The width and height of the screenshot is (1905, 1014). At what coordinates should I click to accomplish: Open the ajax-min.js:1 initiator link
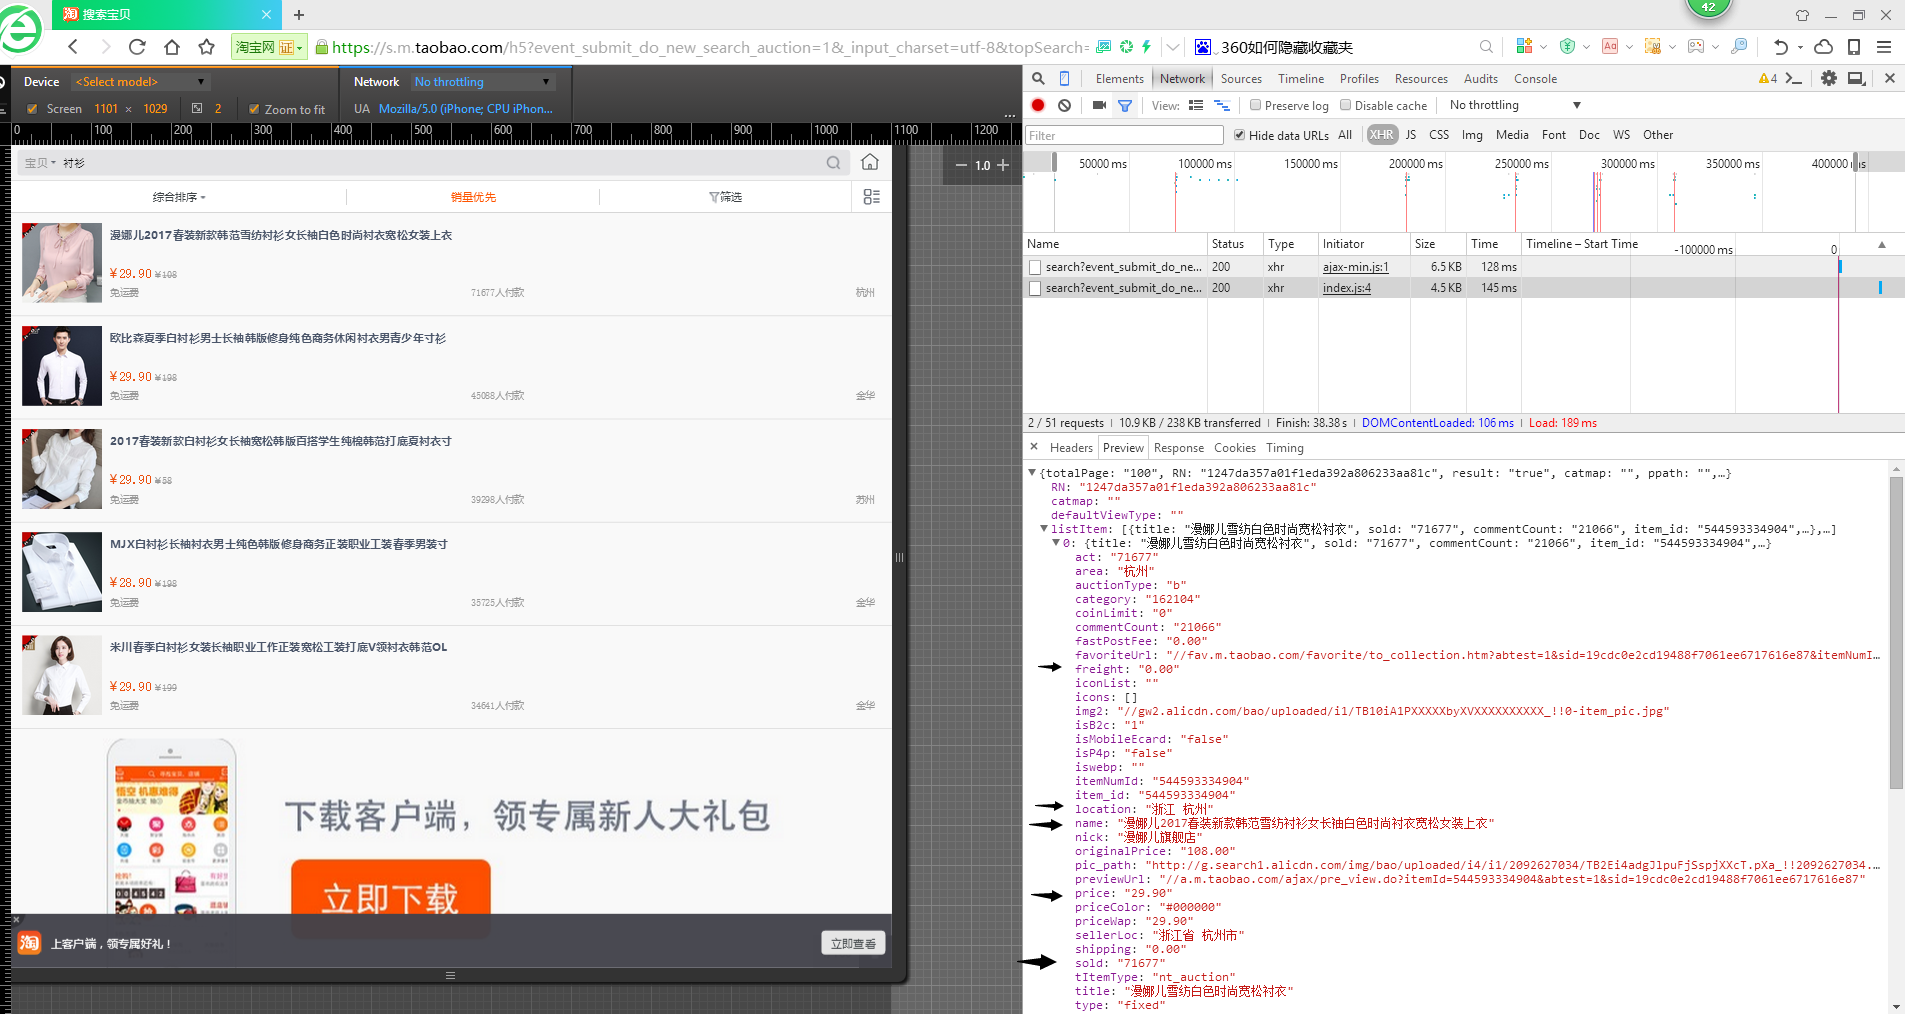[x=1355, y=267]
